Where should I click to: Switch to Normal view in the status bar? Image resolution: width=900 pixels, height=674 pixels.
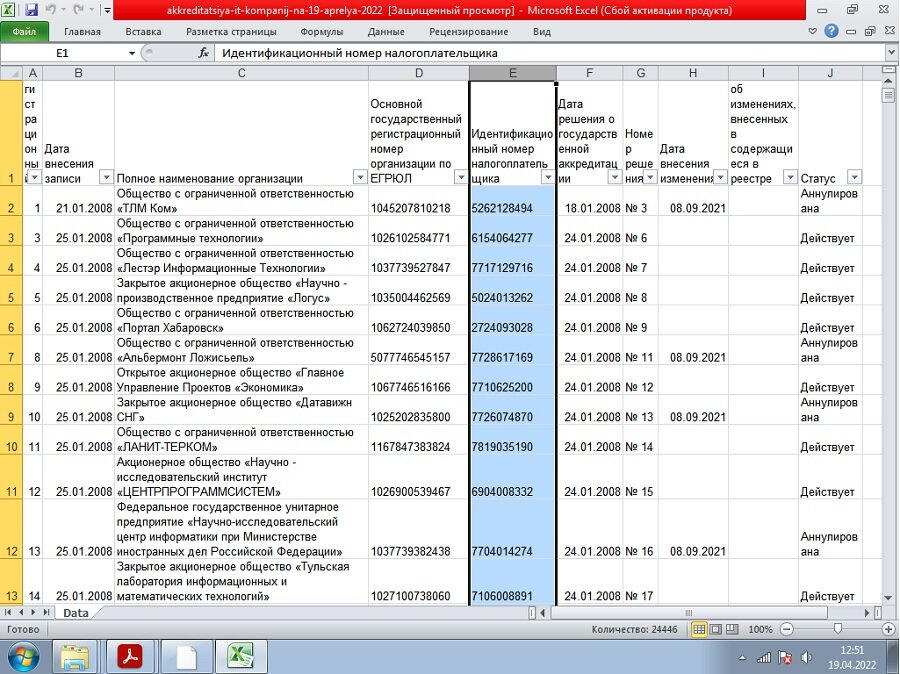pos(699,630)
